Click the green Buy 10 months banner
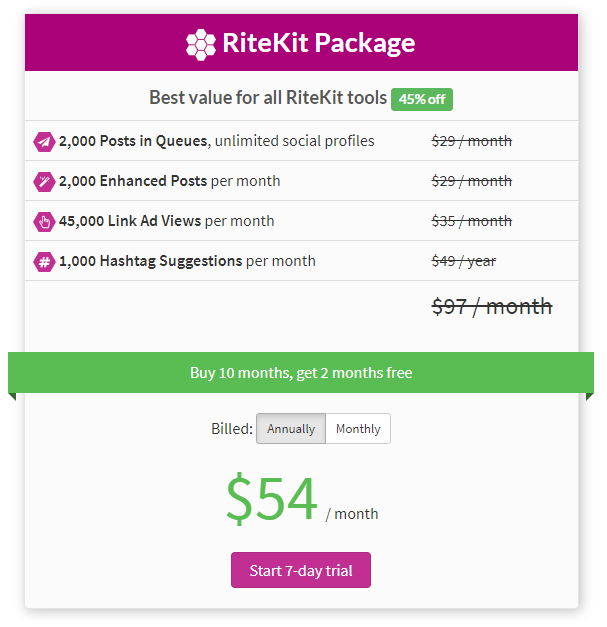The height and width of the screenshot is (627, 607). pos(301,373)
